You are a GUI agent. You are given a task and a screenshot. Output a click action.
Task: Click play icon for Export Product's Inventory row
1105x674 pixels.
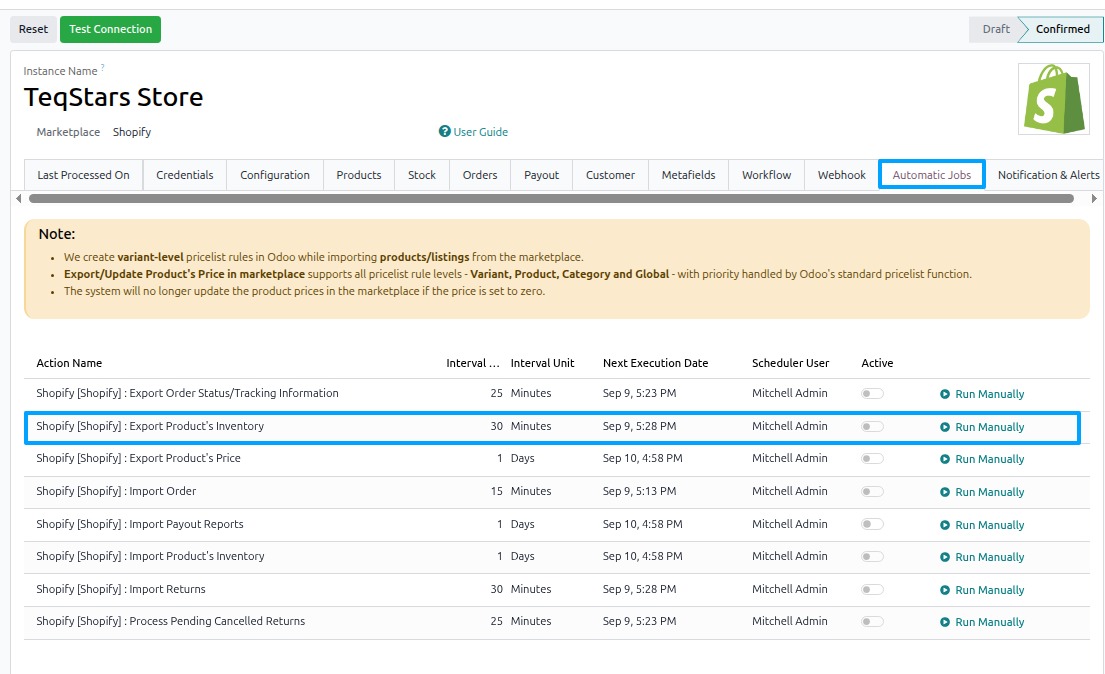click(945, 427)
